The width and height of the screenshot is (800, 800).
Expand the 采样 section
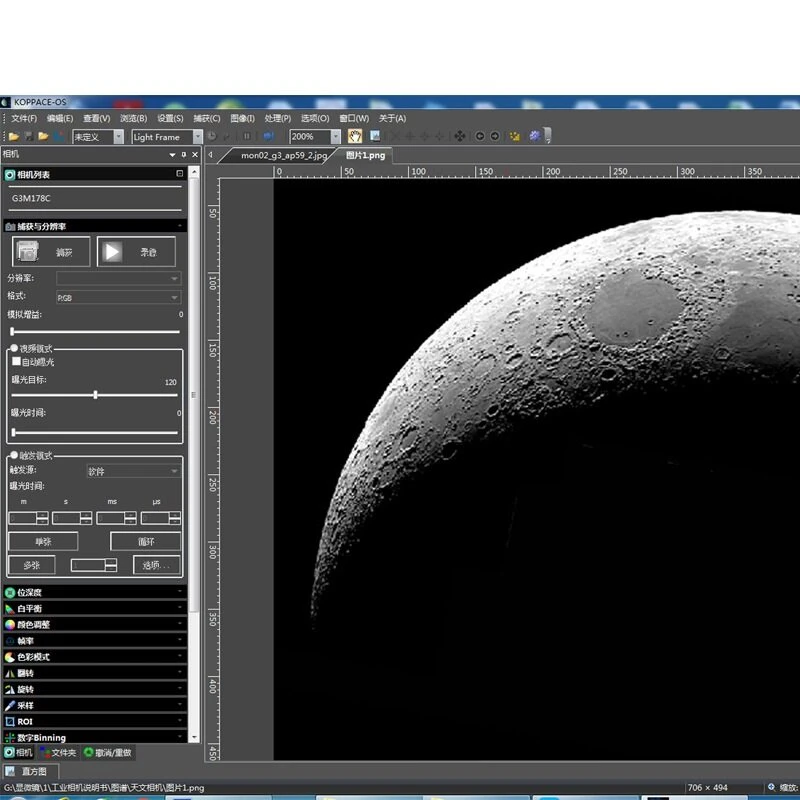pyautogui.click(x=95, y=706)
